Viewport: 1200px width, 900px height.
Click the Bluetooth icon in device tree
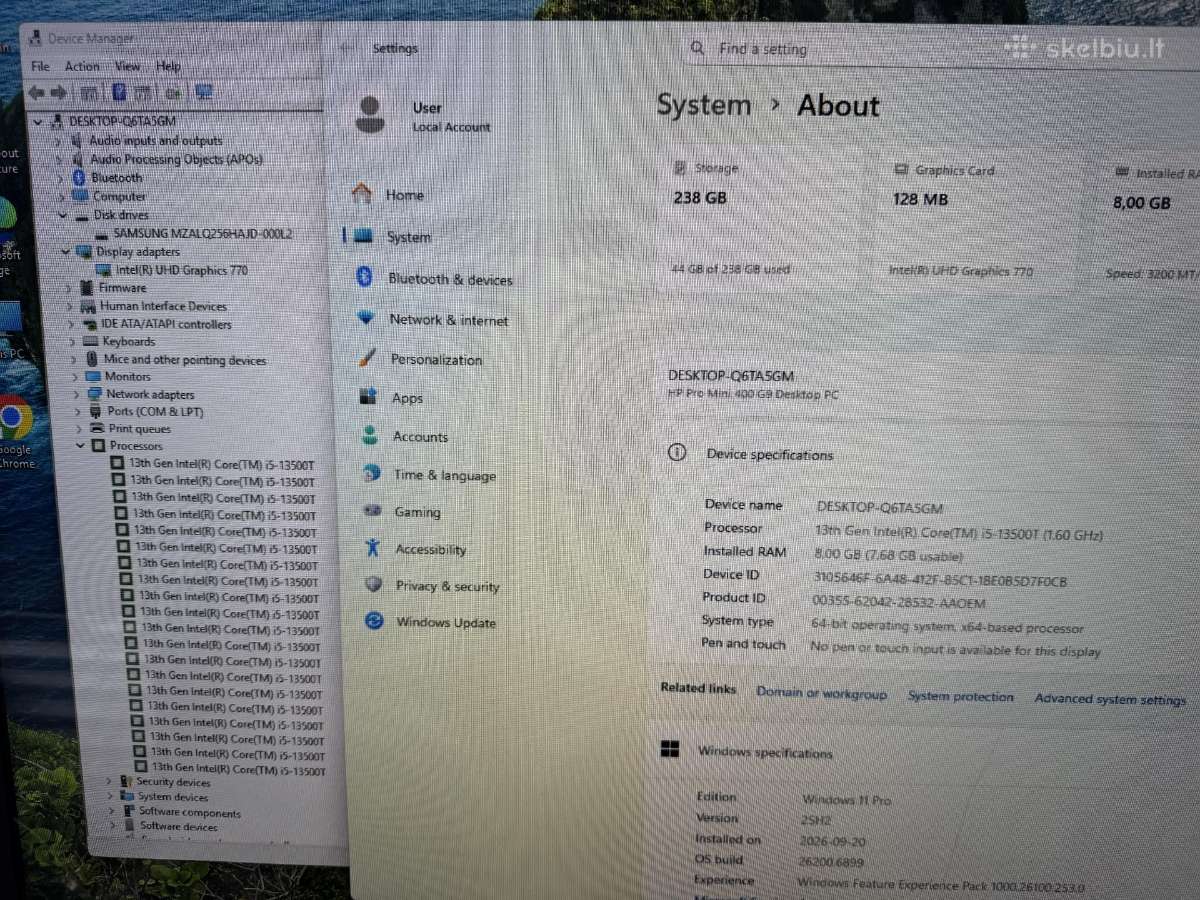[x=79, y=178]
